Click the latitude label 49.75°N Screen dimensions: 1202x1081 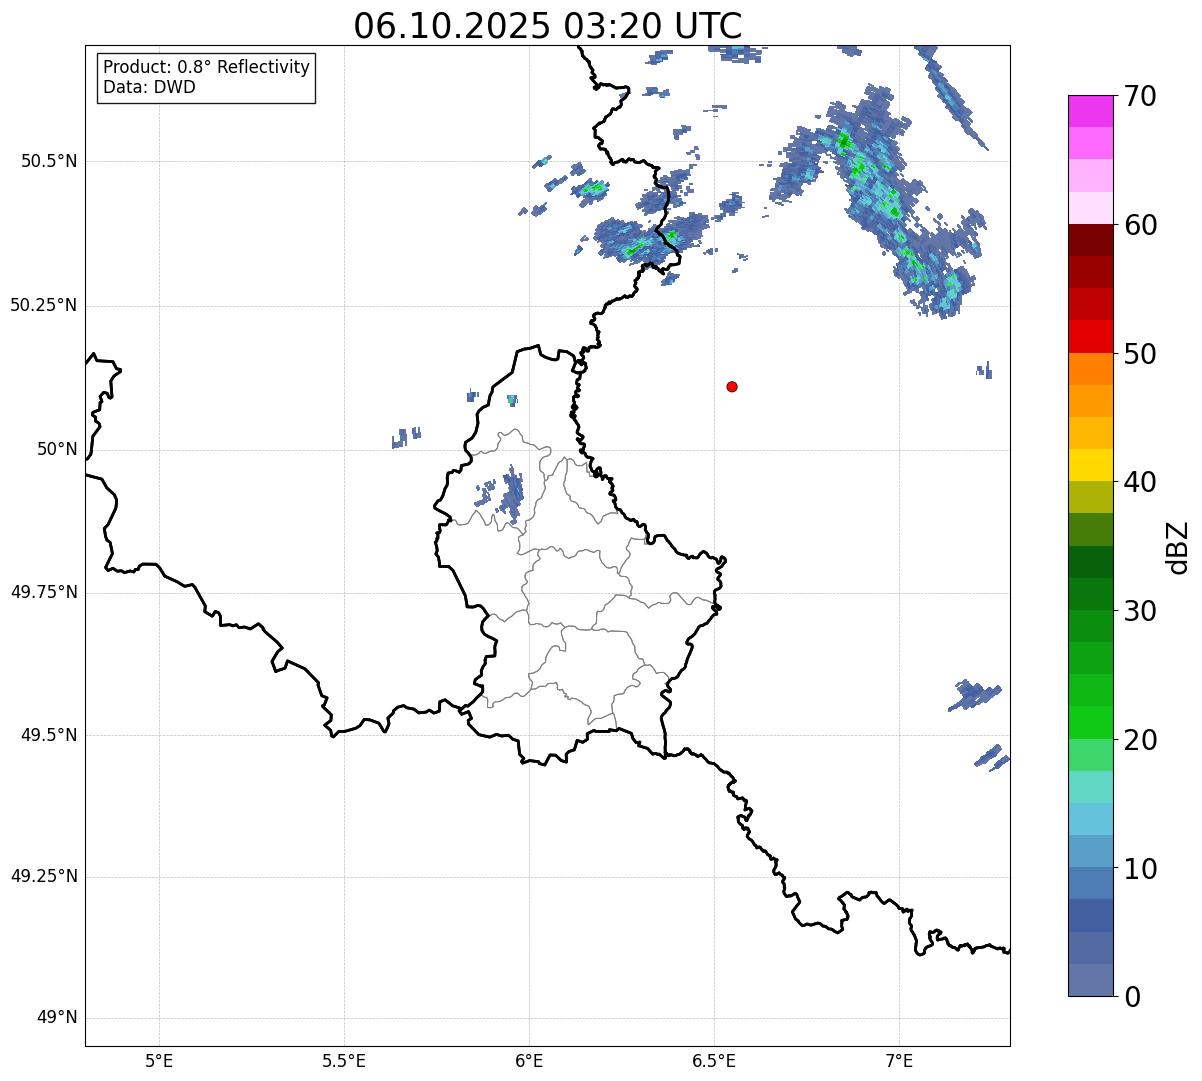click(44, 592)
